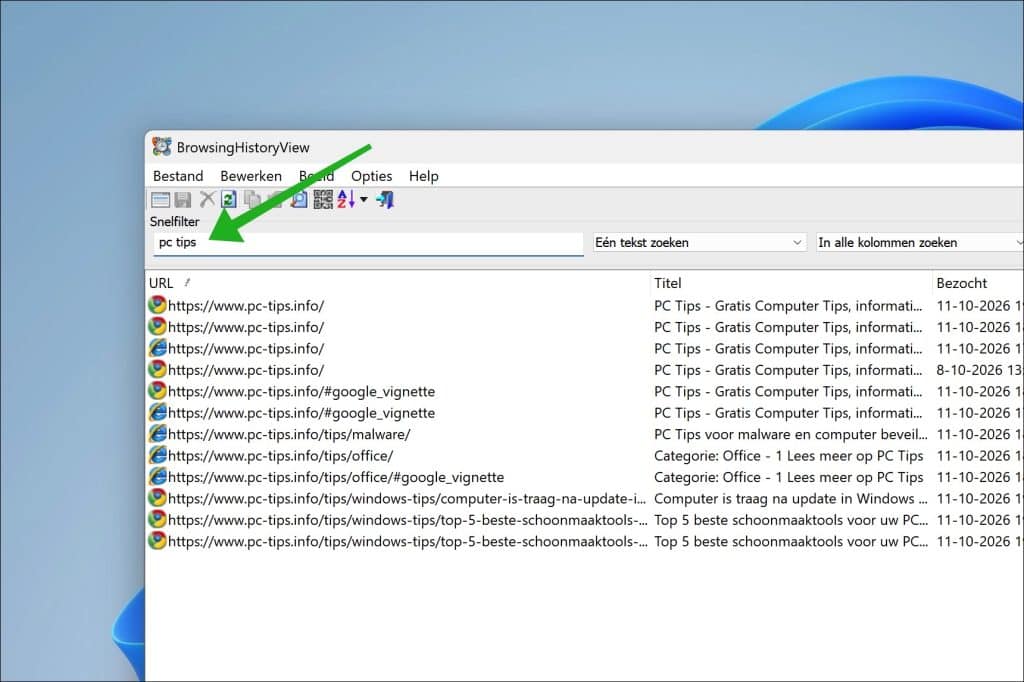Image resolution: width=1024 pixels, height=682 pixels.
Task: Open Find via the magnifier toolbar icon
Action: click(299, 199)
